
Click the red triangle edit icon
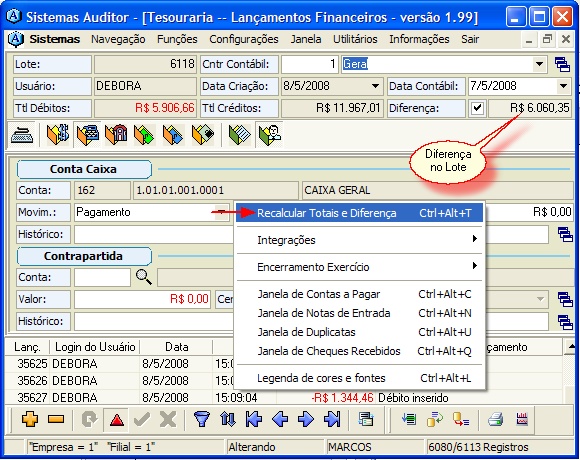point(117,420)
